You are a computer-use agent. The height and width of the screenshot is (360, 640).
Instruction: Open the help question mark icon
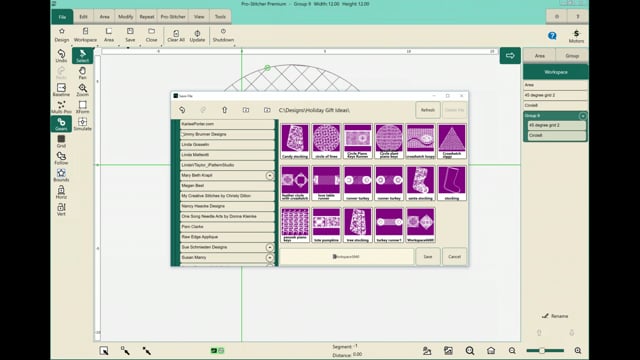[552, 36]
